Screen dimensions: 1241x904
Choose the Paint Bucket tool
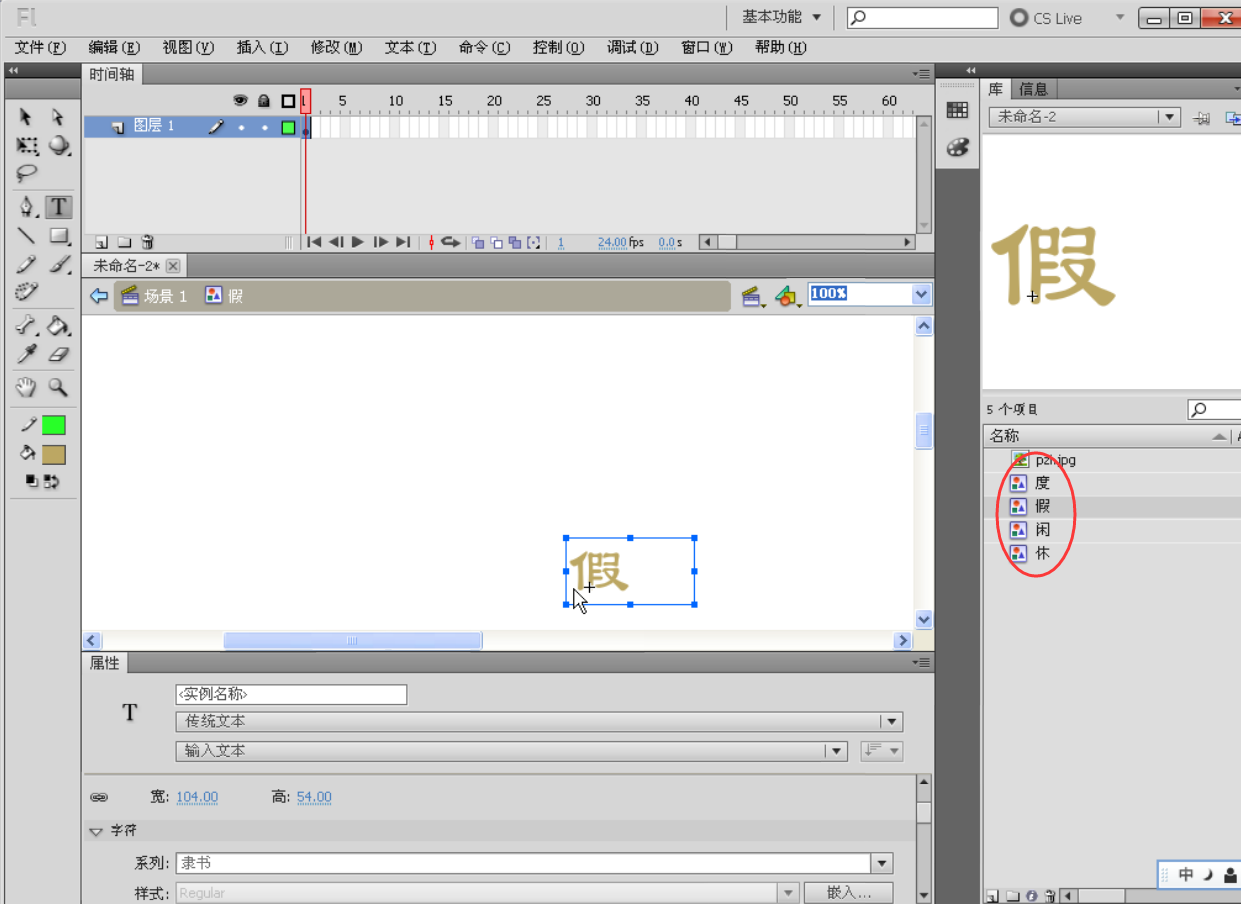coord(59,325)
